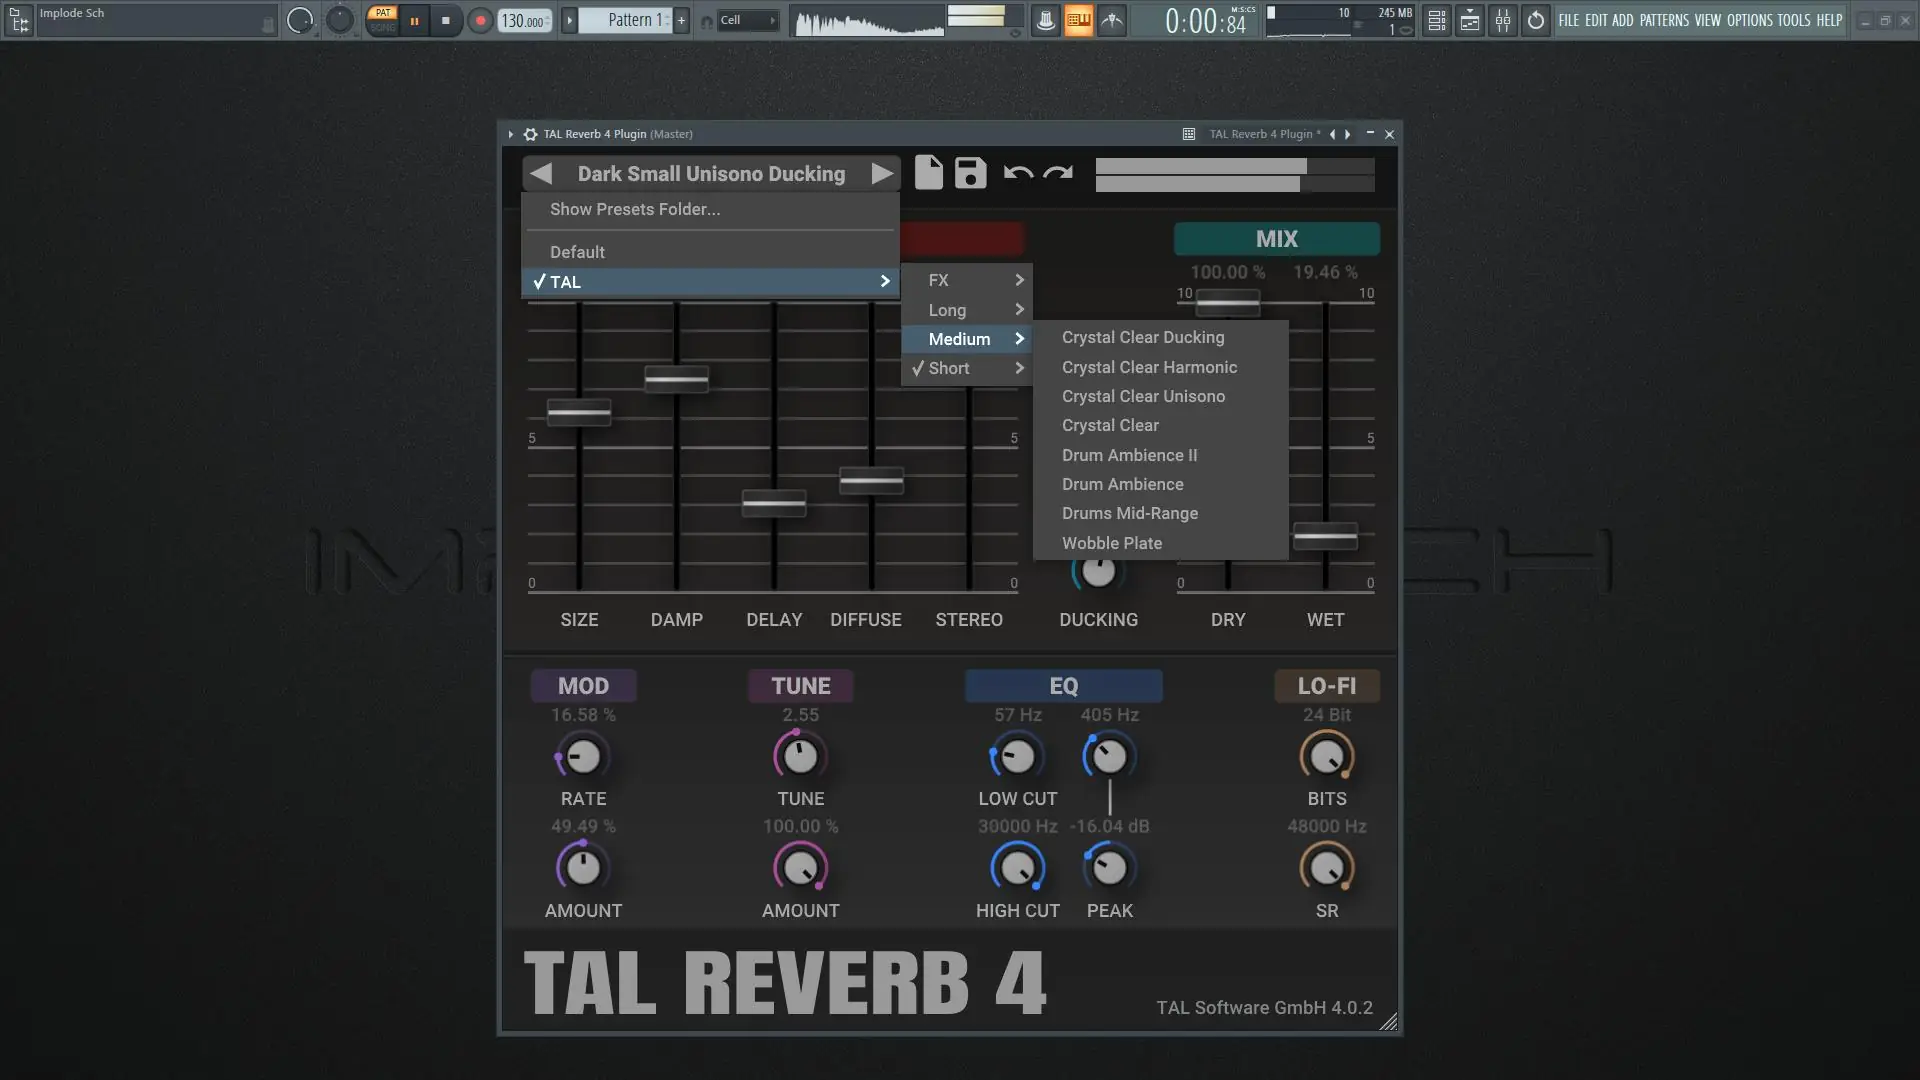Click the tempo 130.000 field
1920x1080 pixels.
click(x=523, y=20)
